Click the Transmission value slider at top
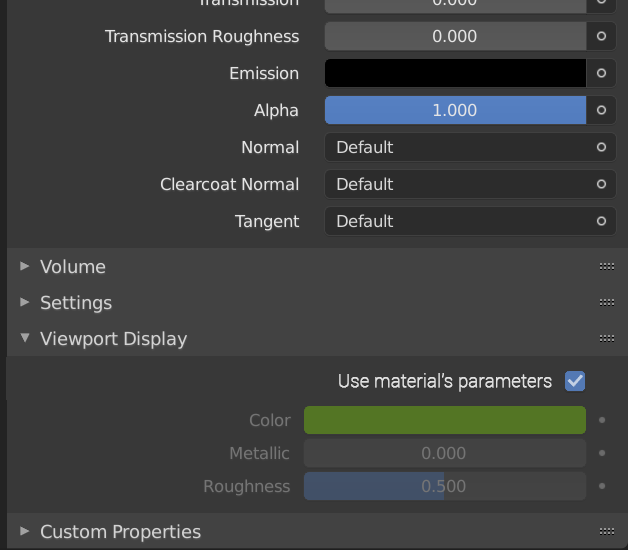The height and width of the screenshot is (550, 628). pyautogui.click(x=455, y=6)
